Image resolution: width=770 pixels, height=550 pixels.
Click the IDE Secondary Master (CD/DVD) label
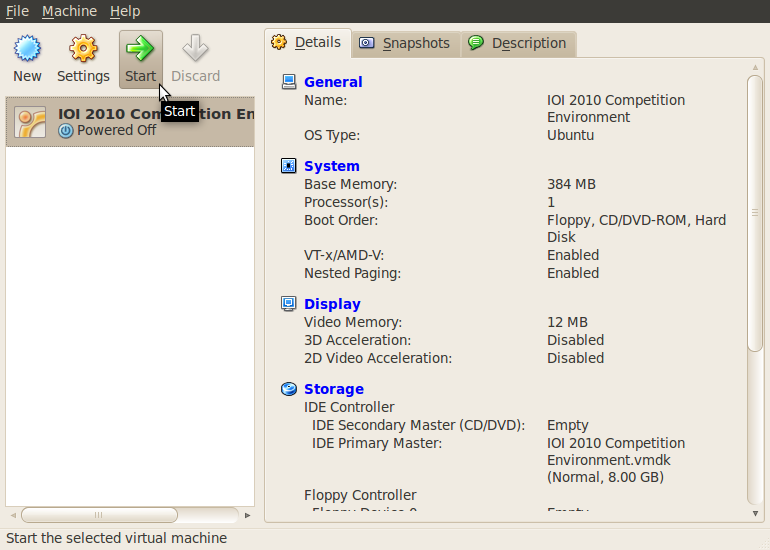(418, 425)
